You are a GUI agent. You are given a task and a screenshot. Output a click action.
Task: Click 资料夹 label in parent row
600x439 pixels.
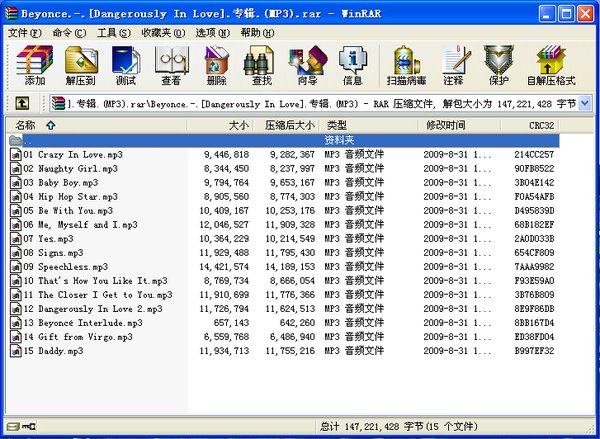[339, 140]
